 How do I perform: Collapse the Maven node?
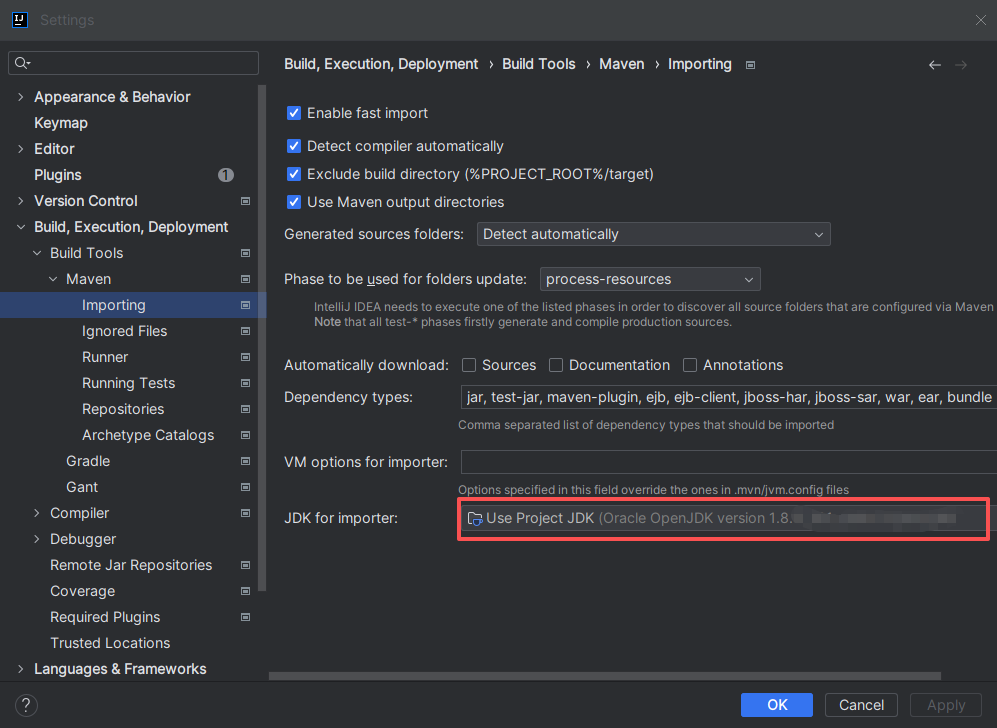(53, 279)
